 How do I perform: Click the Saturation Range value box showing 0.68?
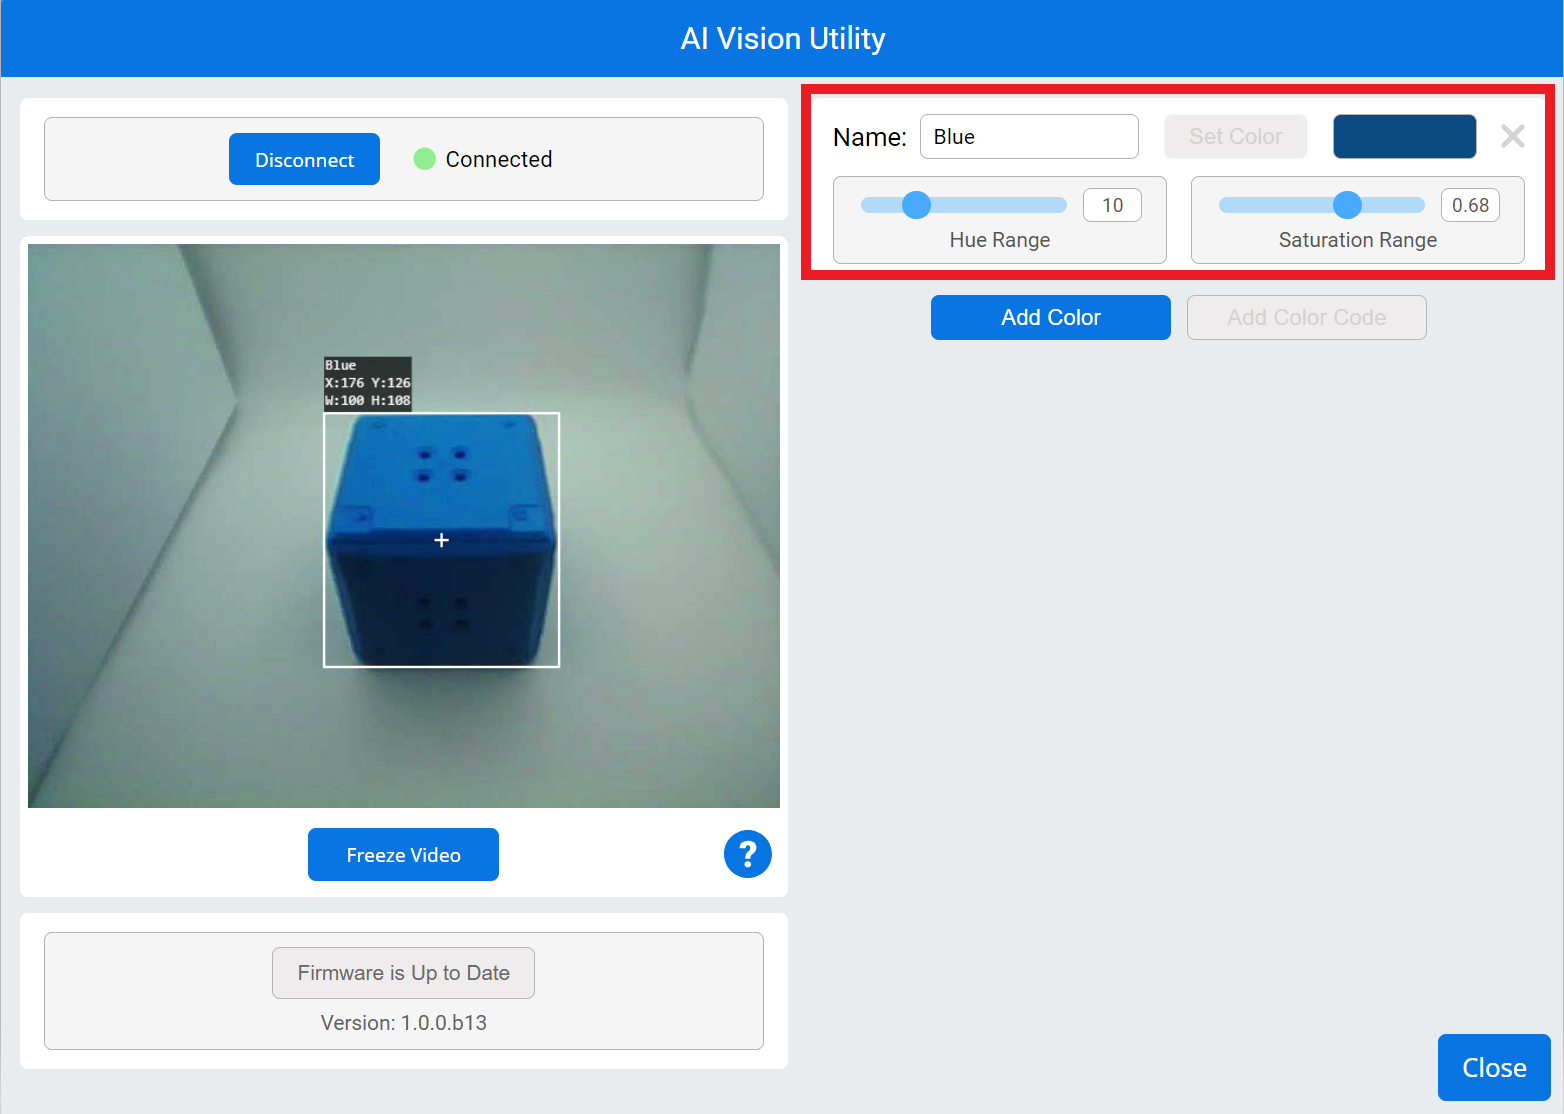[1470, 204]
